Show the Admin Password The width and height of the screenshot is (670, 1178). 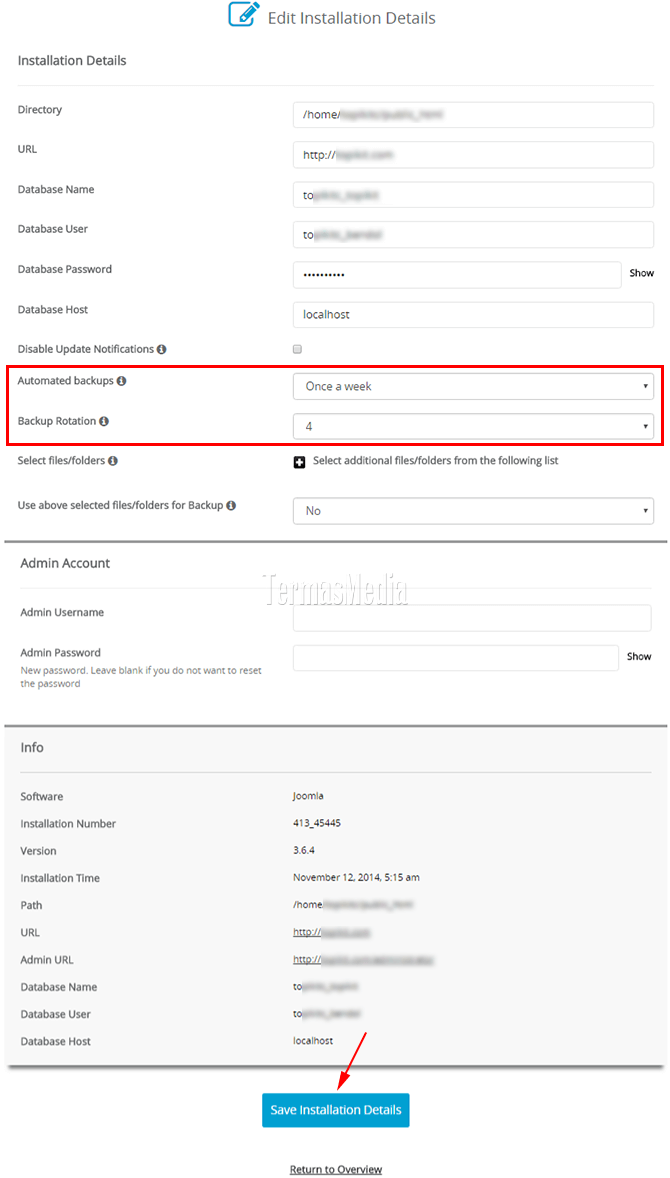pos(639,656)
